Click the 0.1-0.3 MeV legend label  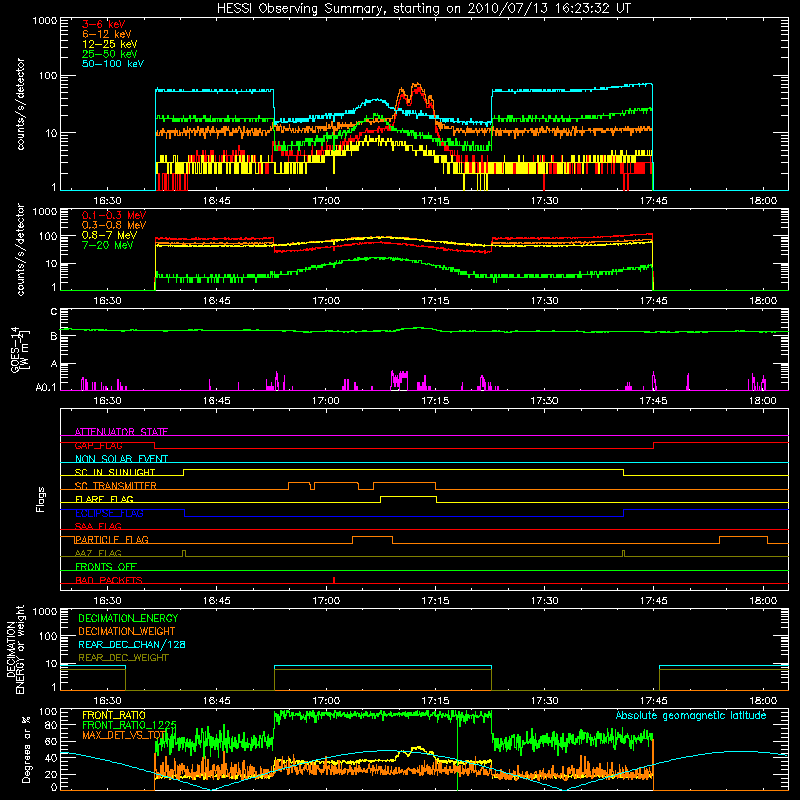(114, 215)
